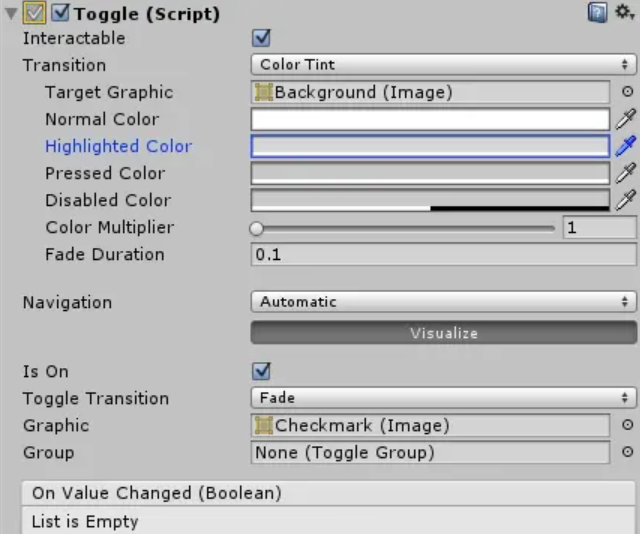Image resolution: width=640 pixels, height=534 pixels.
Task: Open the Toggle component help documentation icon
Action: point(597,13)
